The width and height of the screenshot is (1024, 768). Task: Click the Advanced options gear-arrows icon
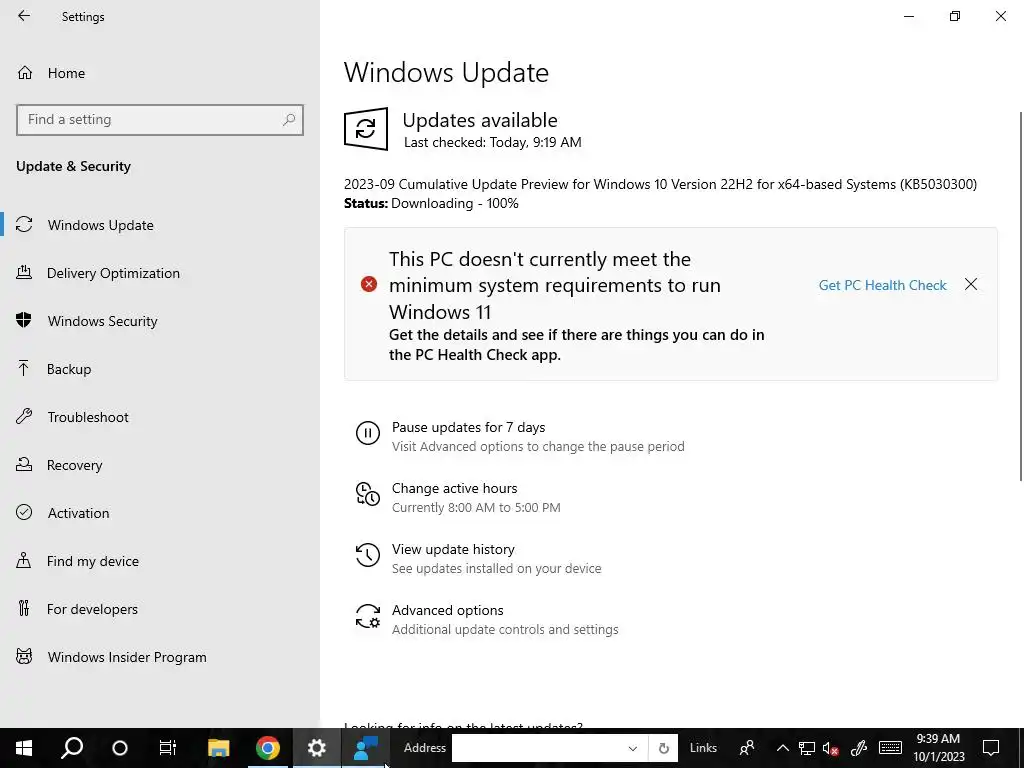pyautogui.click(x=368, y=616)
